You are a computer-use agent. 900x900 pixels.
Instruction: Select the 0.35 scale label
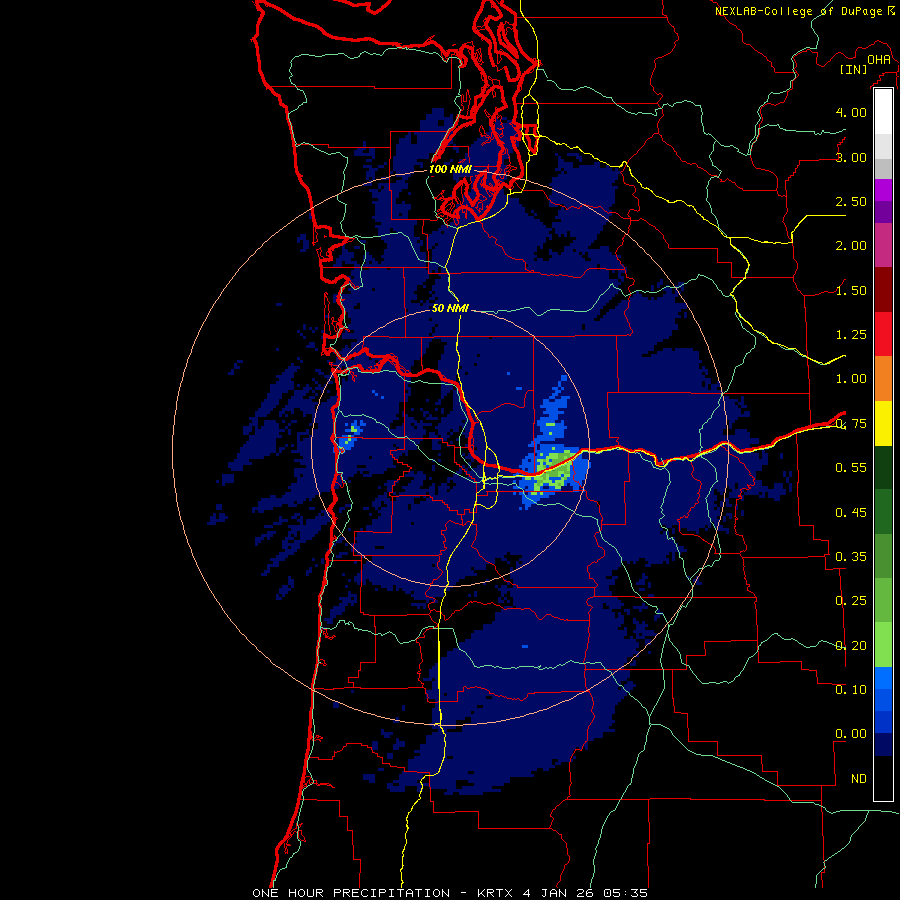pyautogui.click(x=851, y=557)
